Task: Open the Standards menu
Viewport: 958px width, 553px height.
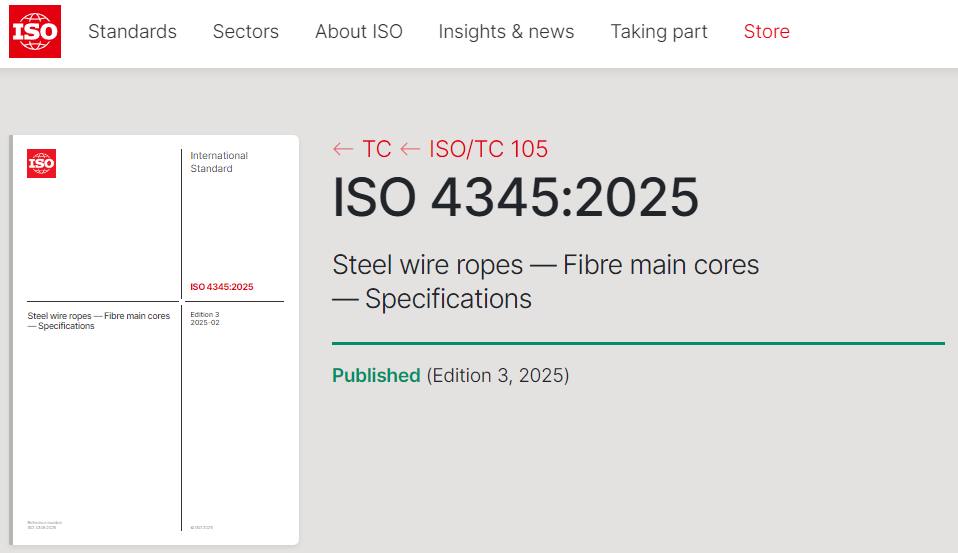Action: click(x=132, y=32)
